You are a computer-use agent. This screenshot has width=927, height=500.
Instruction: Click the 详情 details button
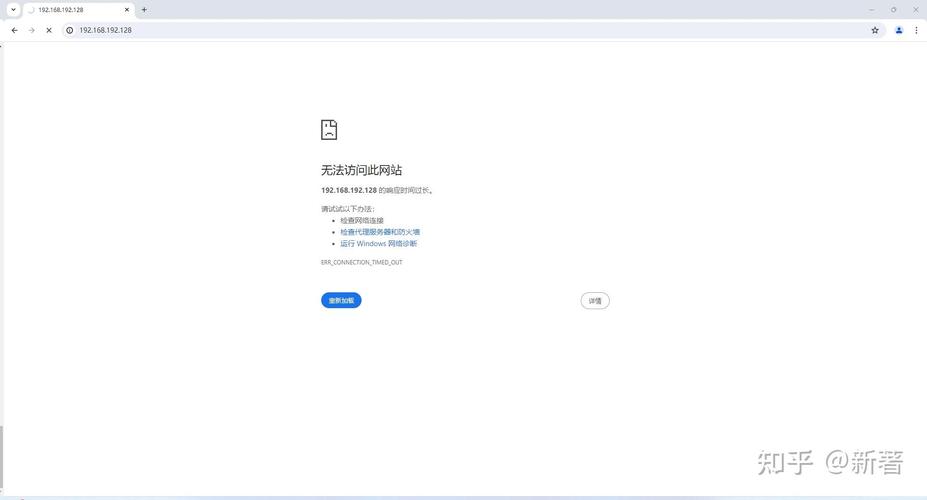click(x=595, y=301)
